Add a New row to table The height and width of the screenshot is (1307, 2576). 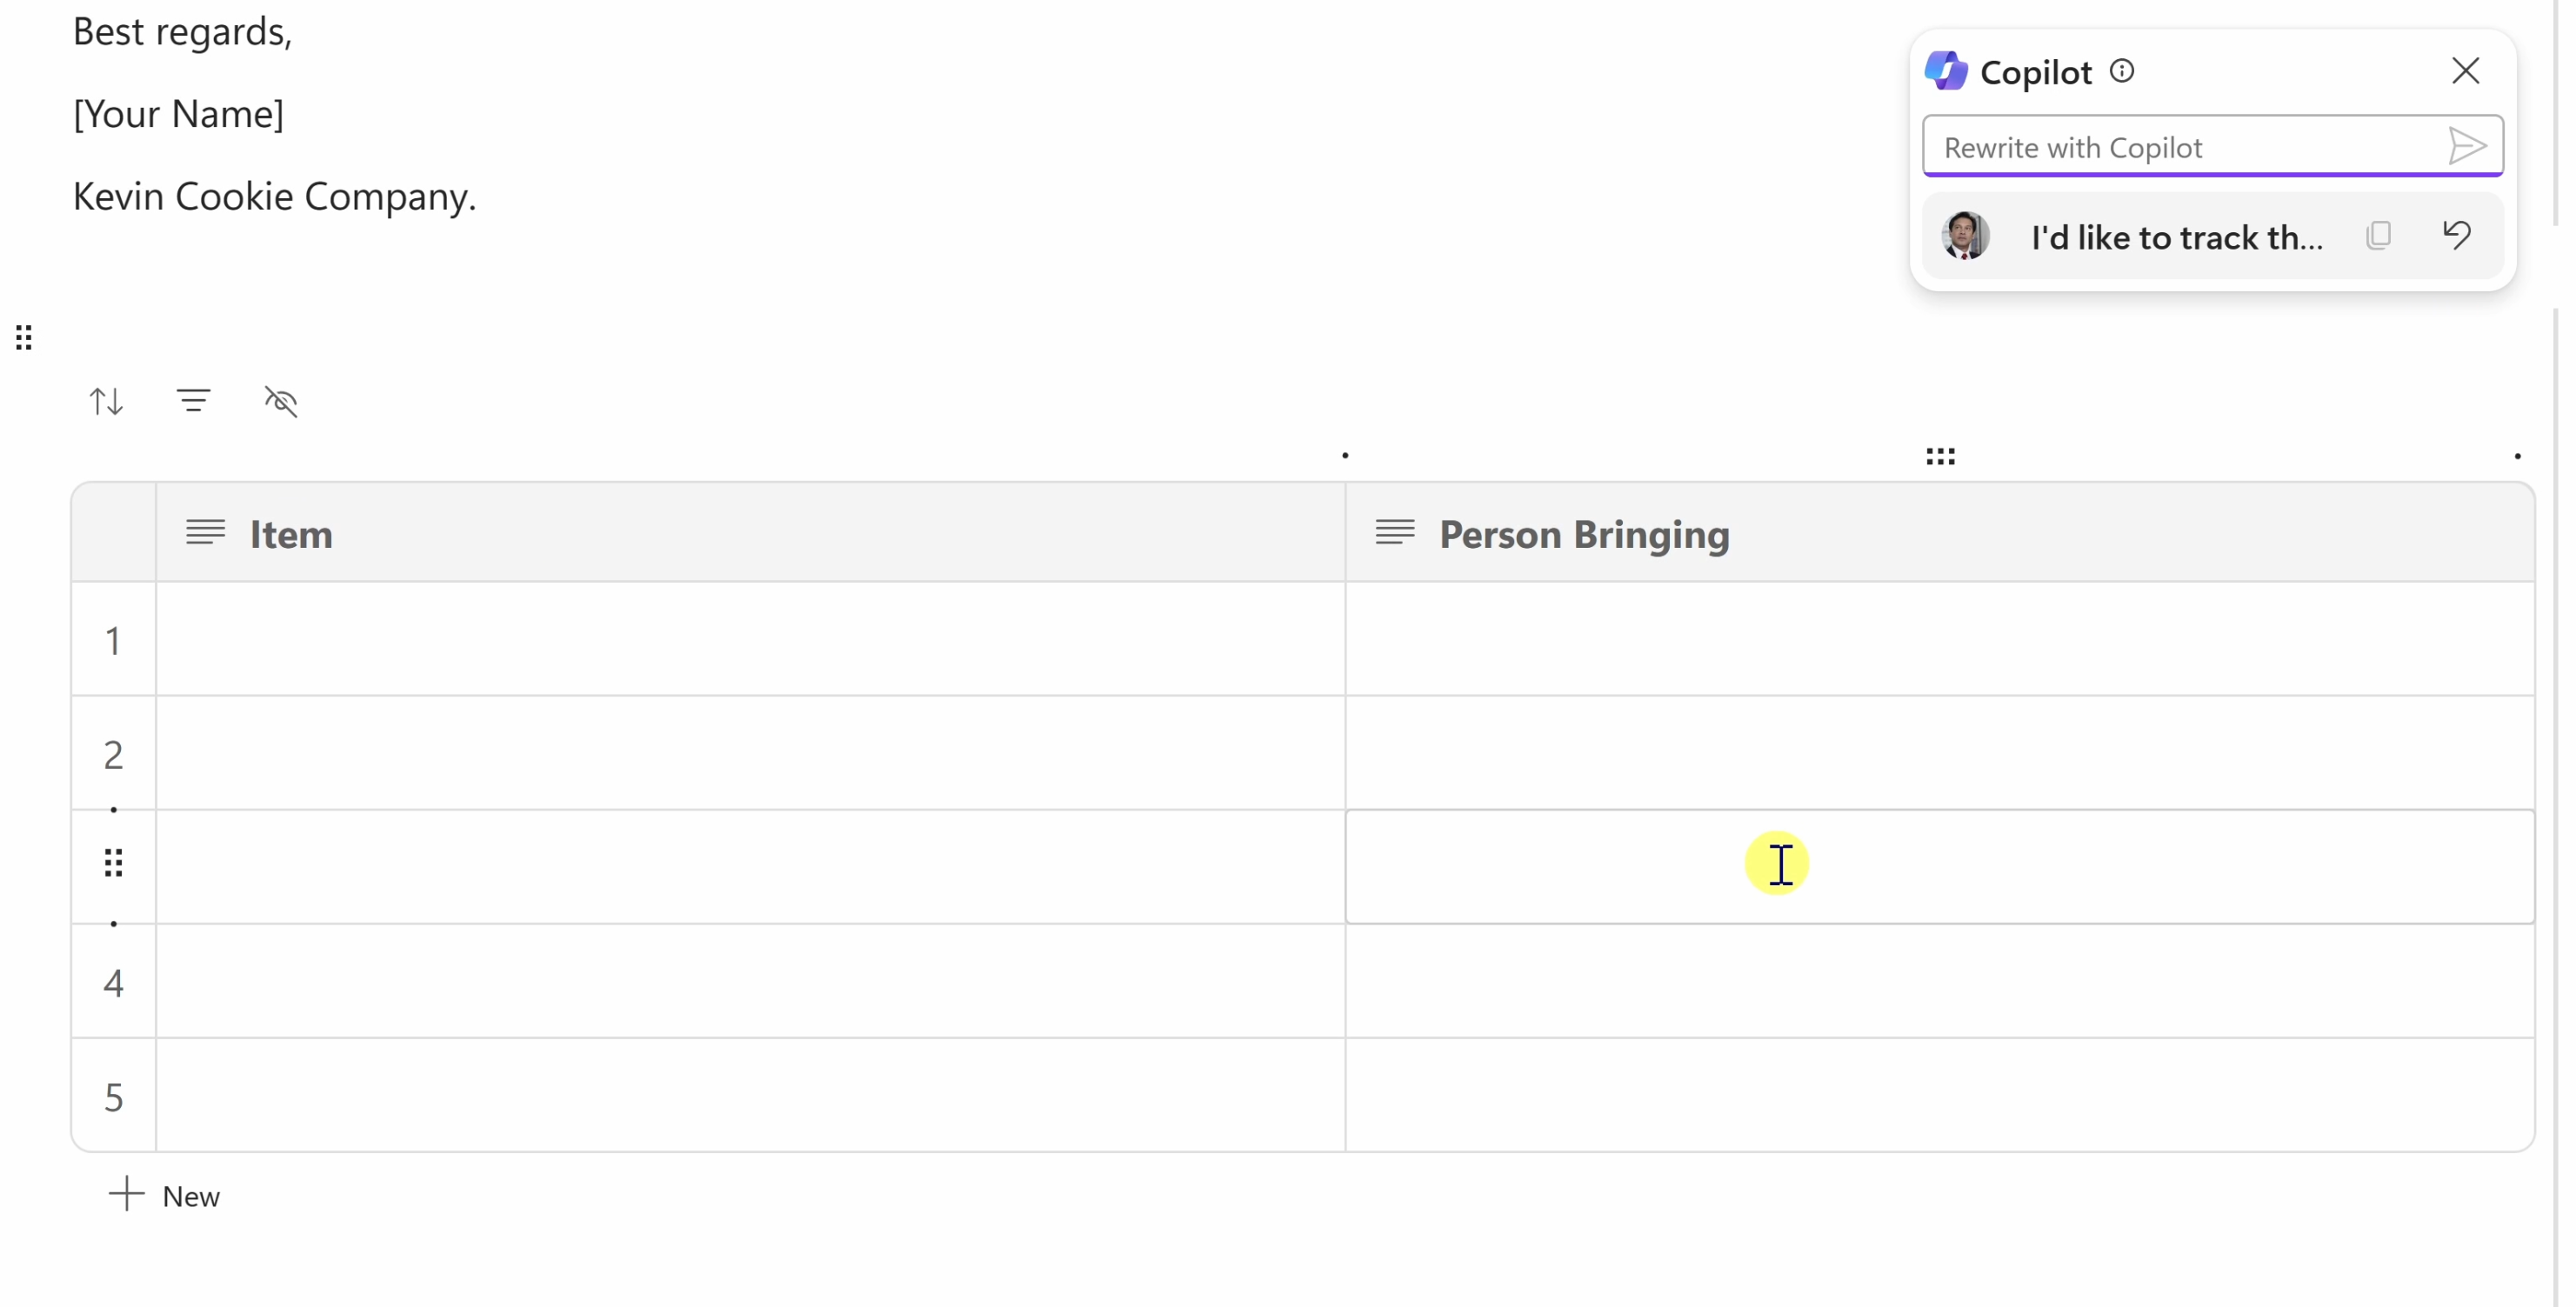click(164, 1195)
